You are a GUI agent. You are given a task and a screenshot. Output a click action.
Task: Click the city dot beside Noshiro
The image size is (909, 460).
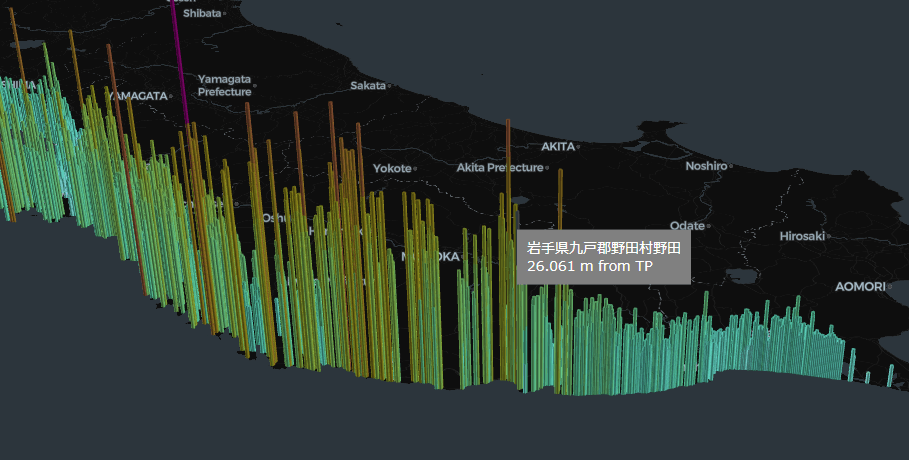pyautogui.click(x=730, y=166)
